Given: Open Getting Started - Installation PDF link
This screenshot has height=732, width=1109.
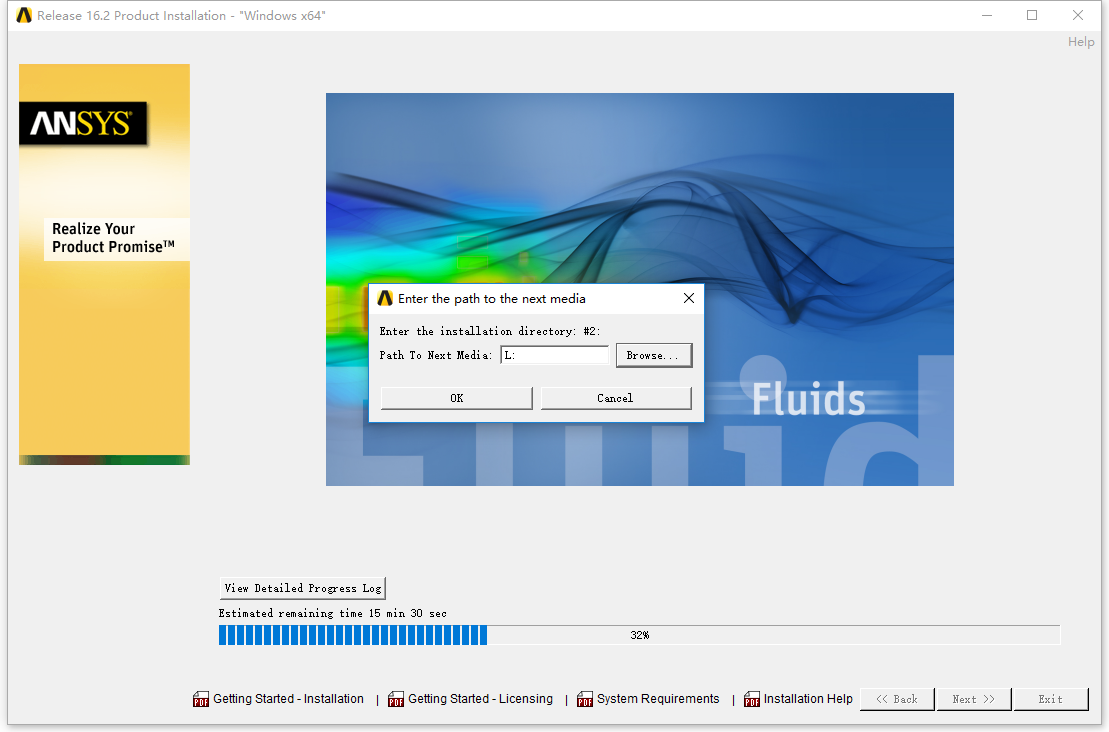Looking at the screenshot, I should pos(289,699).
